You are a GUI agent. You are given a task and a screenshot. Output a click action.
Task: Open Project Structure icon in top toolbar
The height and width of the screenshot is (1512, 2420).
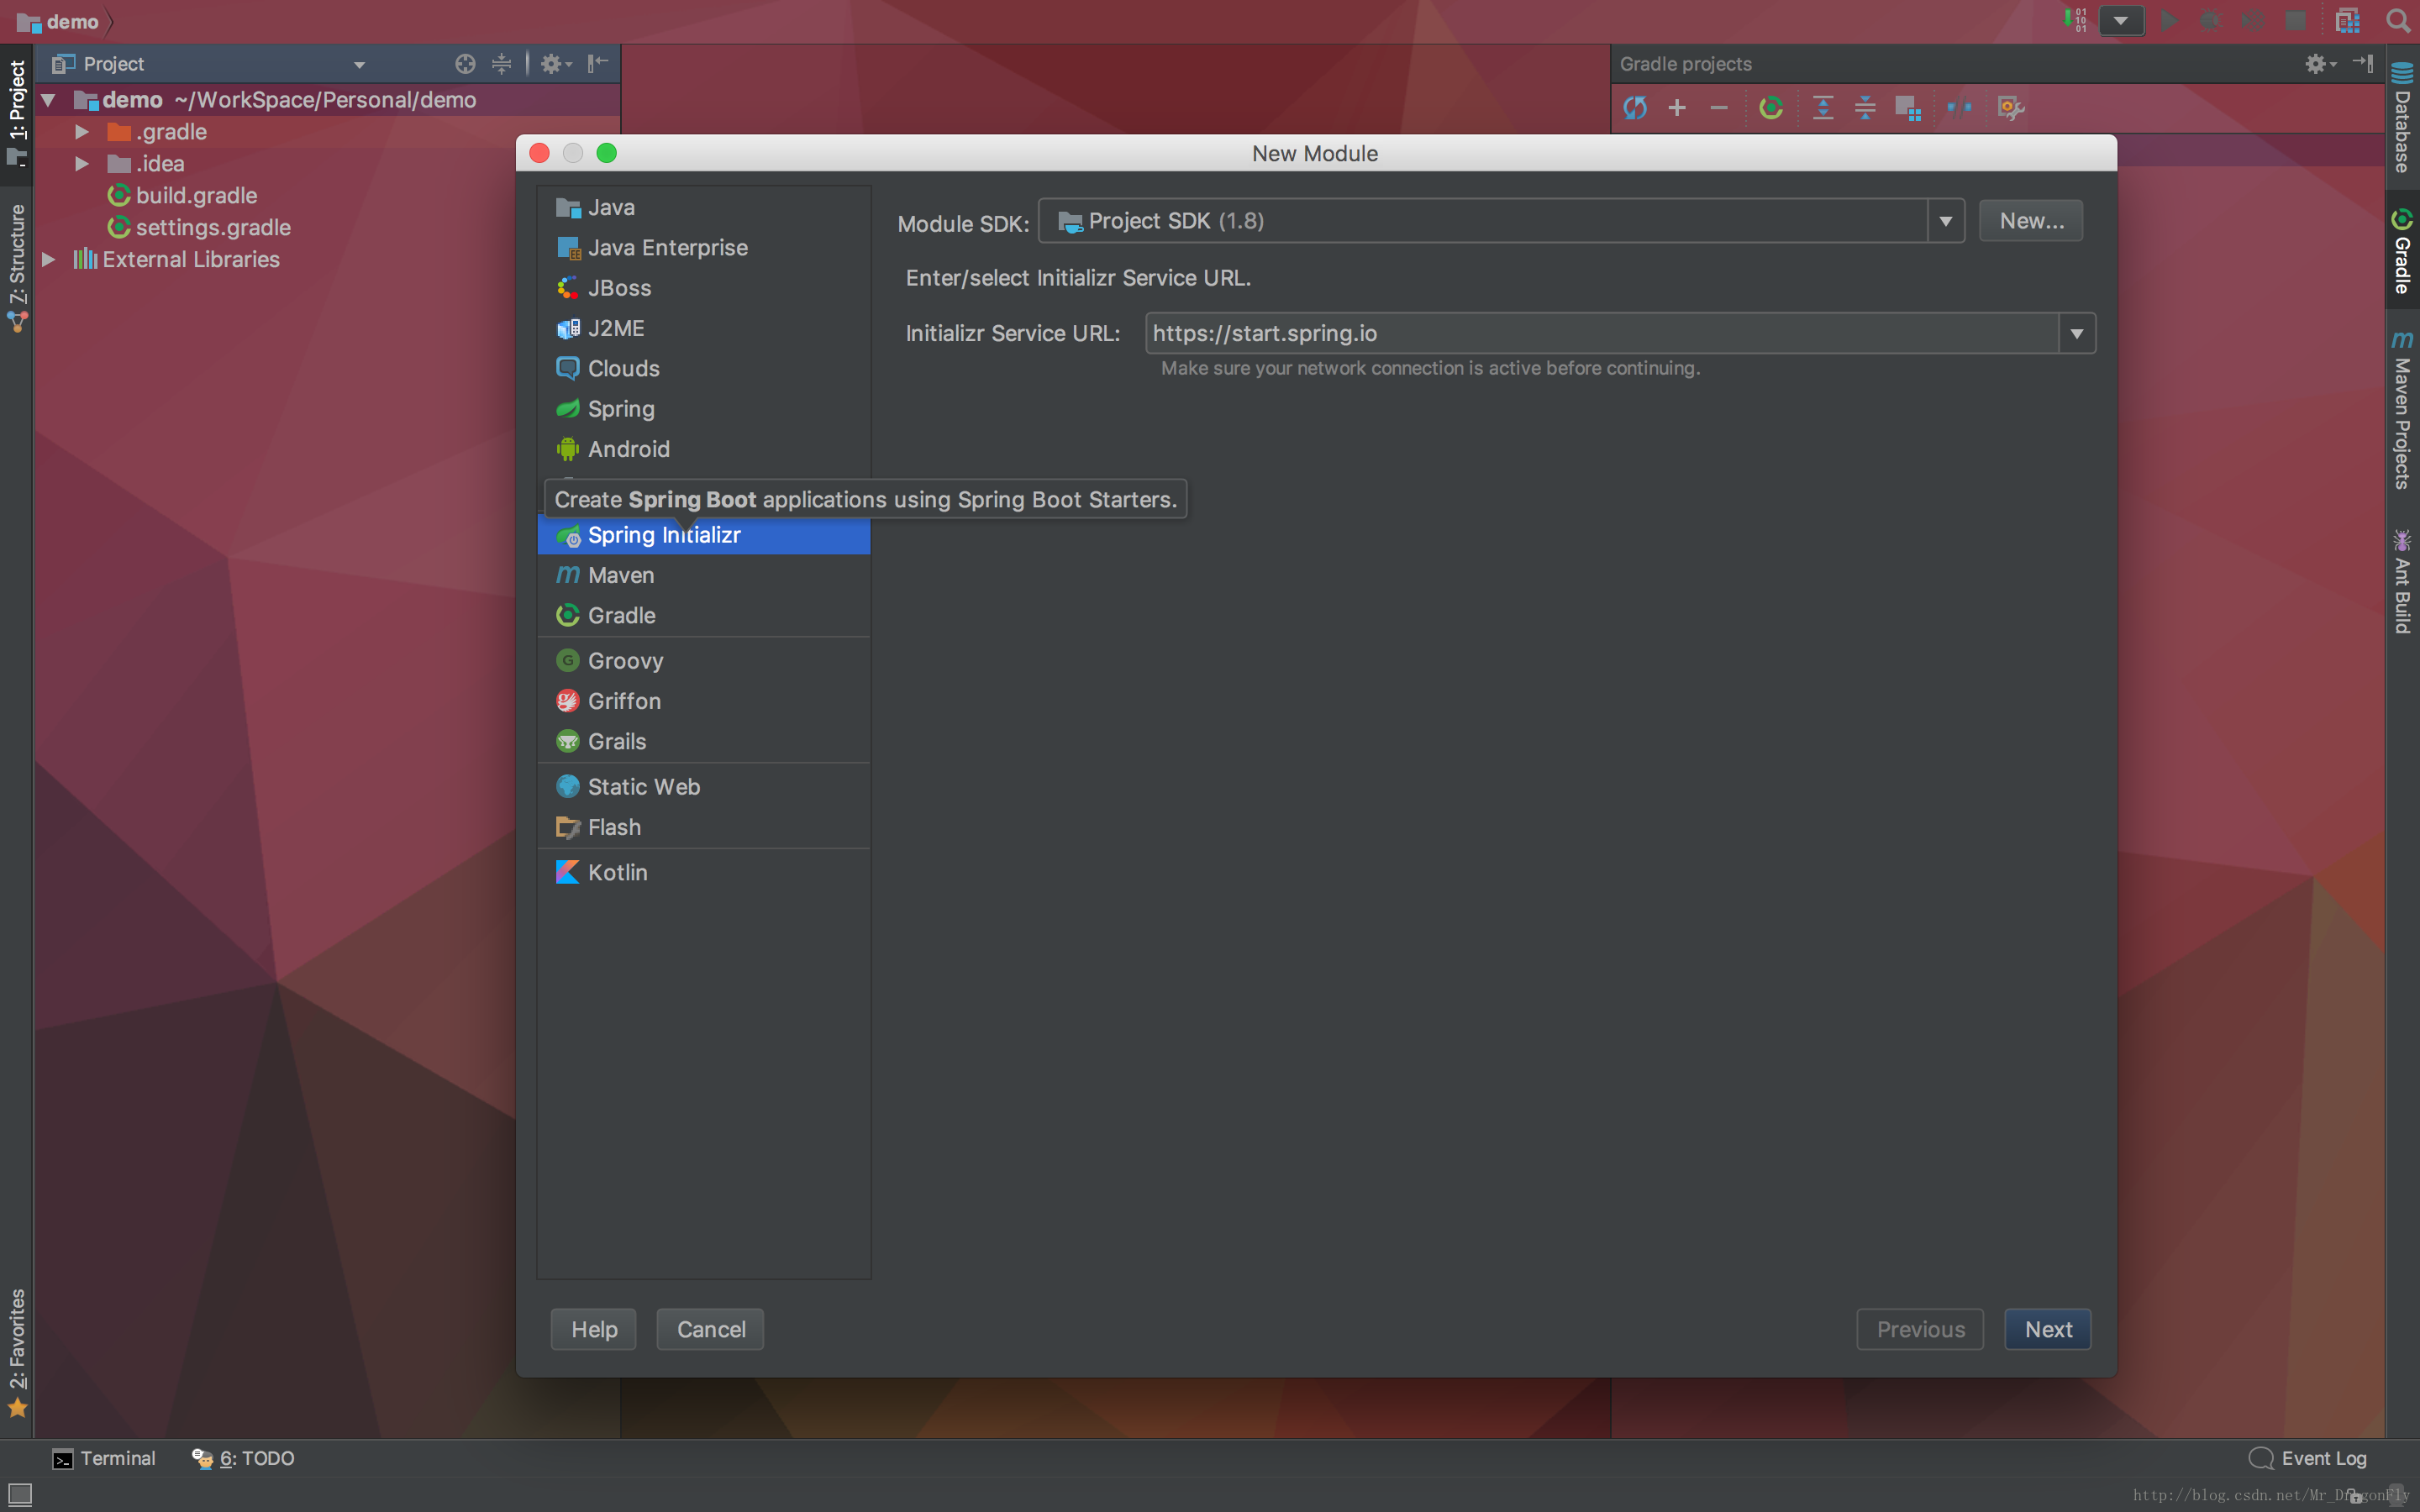[x=2347, y=20]
